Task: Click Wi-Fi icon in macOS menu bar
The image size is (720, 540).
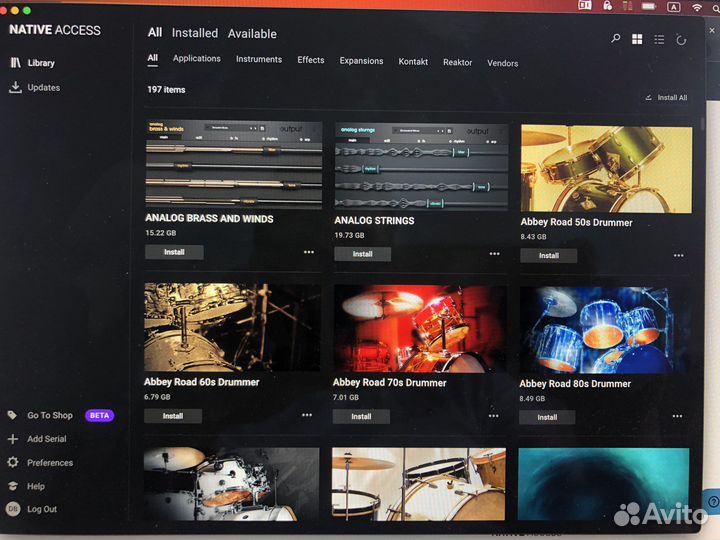Action: pos(696,7)
